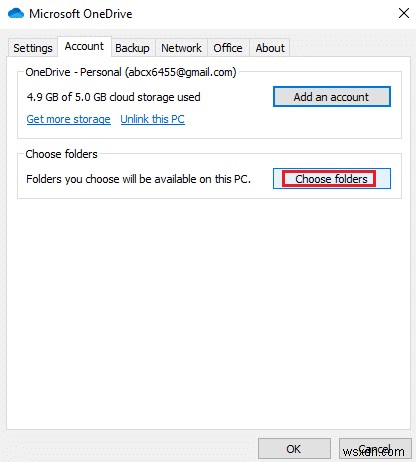Switch to the Backup tab
Image resolution: width=416 pixels, height=462 pixels.
coord(132,48)
